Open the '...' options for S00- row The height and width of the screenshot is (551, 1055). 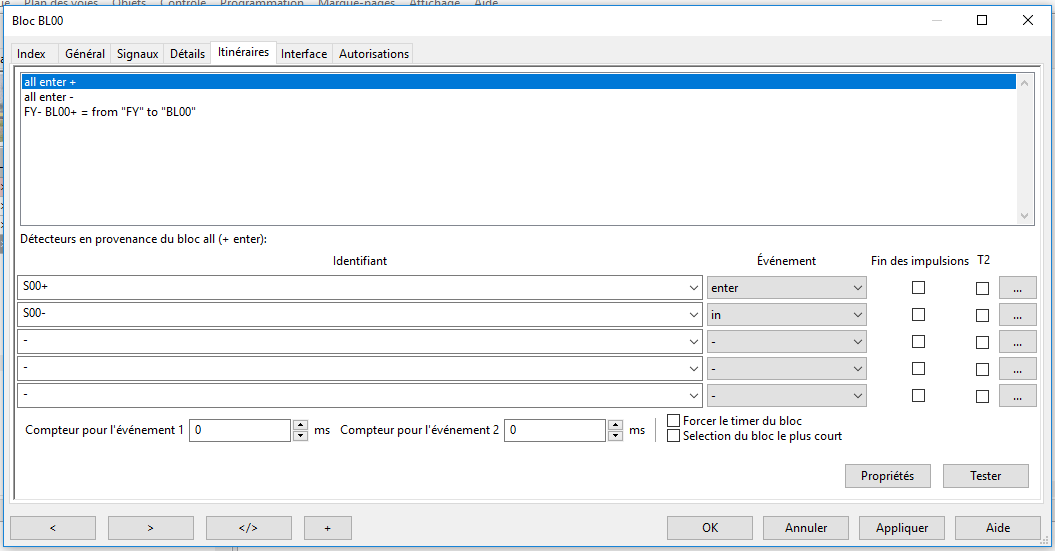tap(1017, 315)
